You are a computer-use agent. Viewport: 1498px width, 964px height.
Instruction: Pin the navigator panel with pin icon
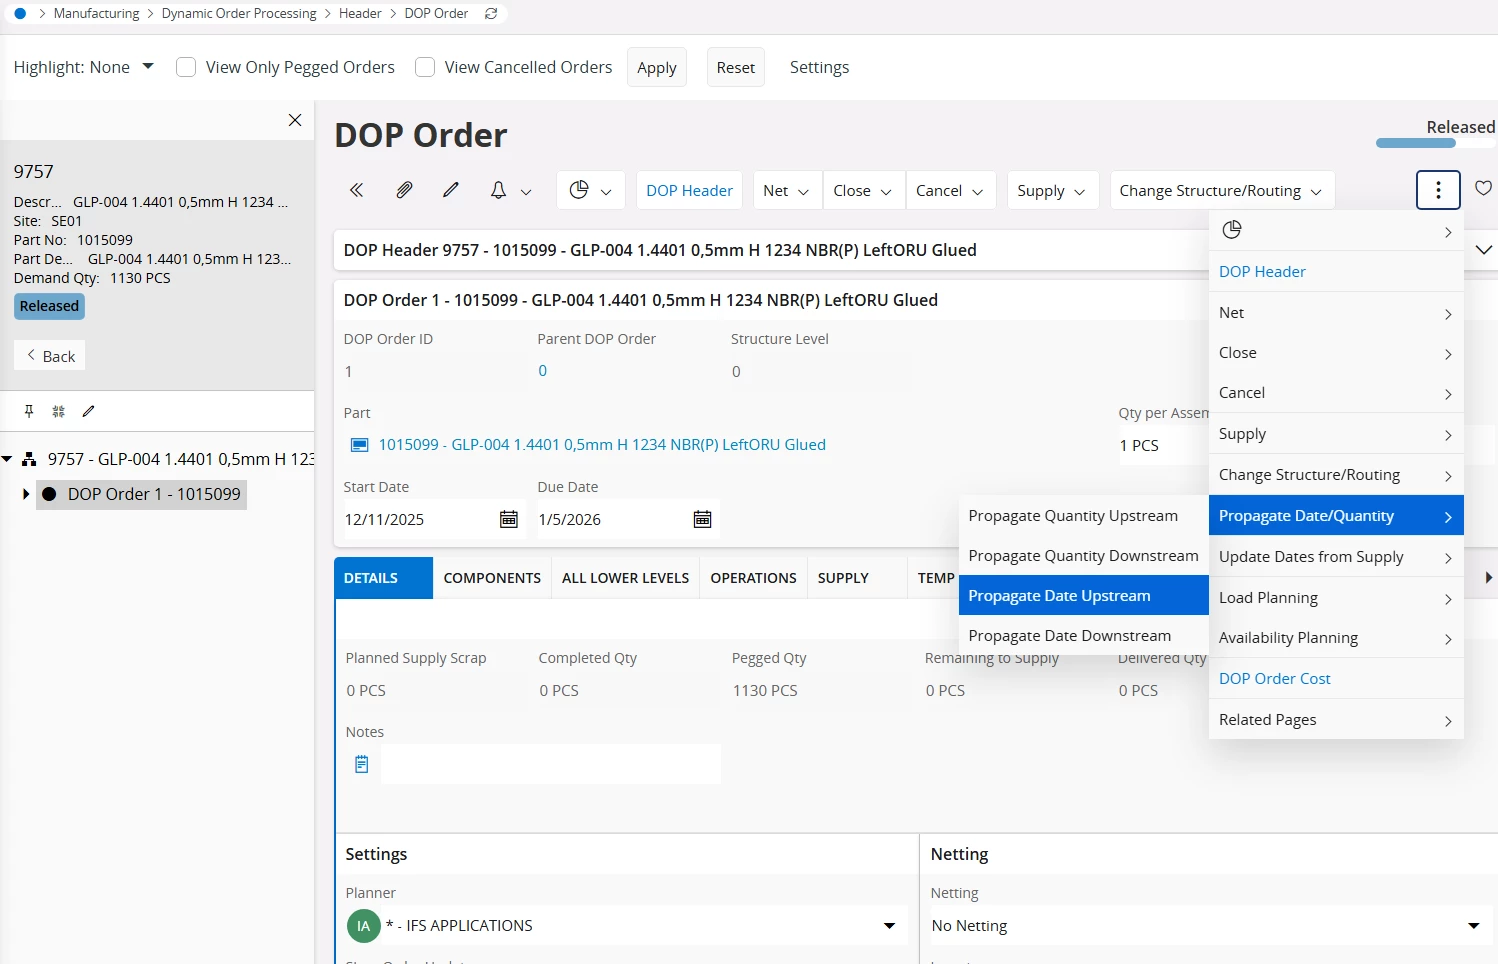pyautogui.click(x=29, y=411)
